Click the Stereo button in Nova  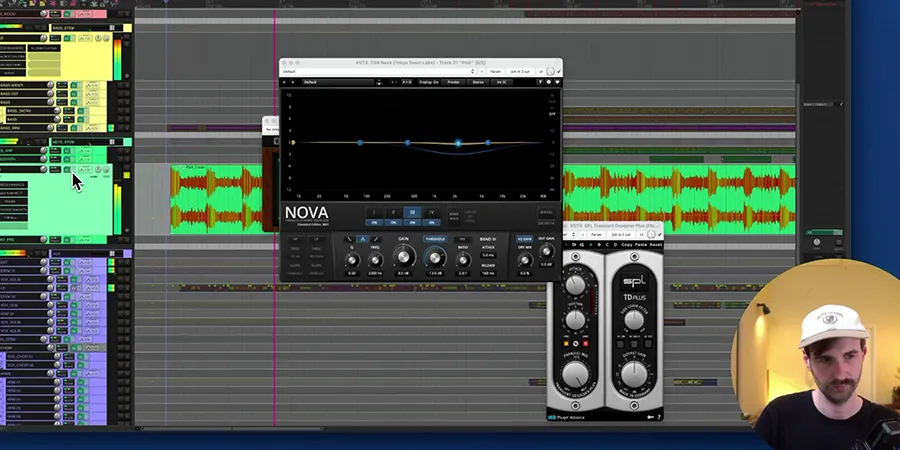(x=478, y=82)
